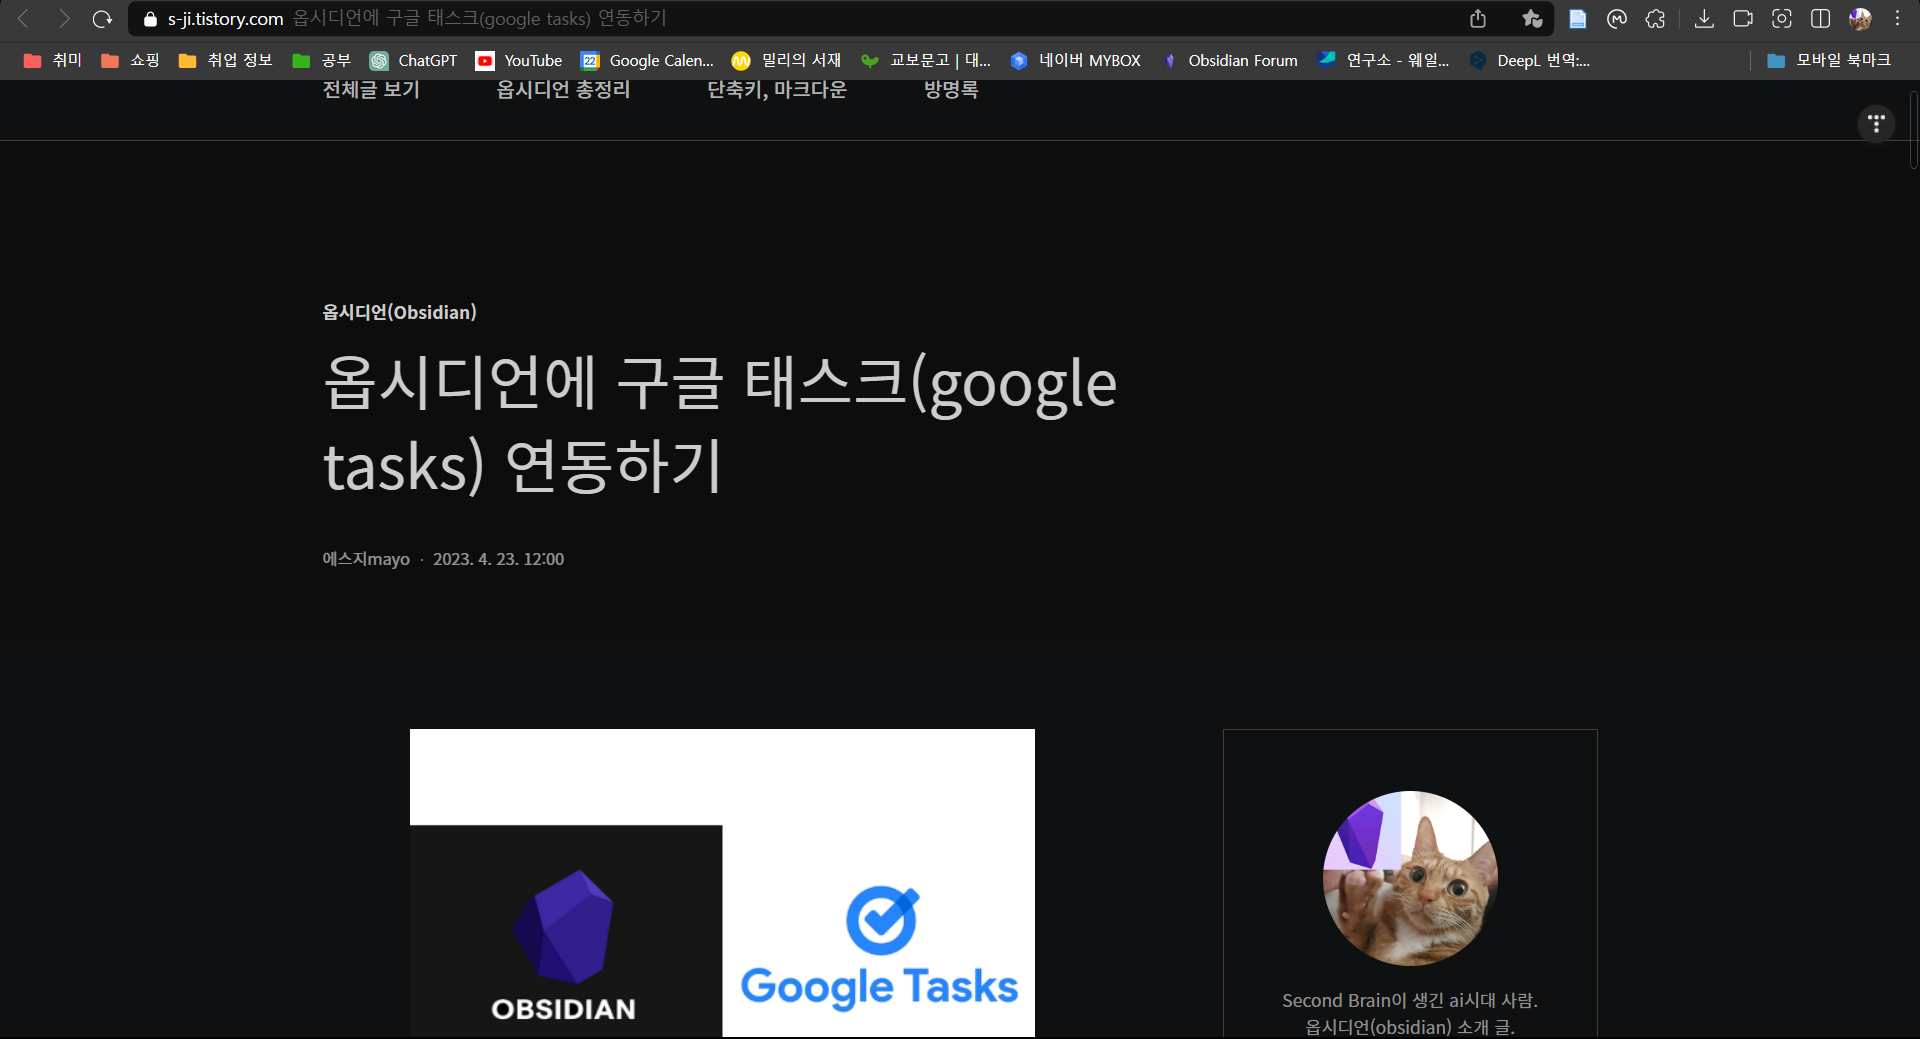Open the 네이버 MYBOX bookmark
Image resolution: width=1920 pixels, height=1039 pixels.
click(1075, 60)
